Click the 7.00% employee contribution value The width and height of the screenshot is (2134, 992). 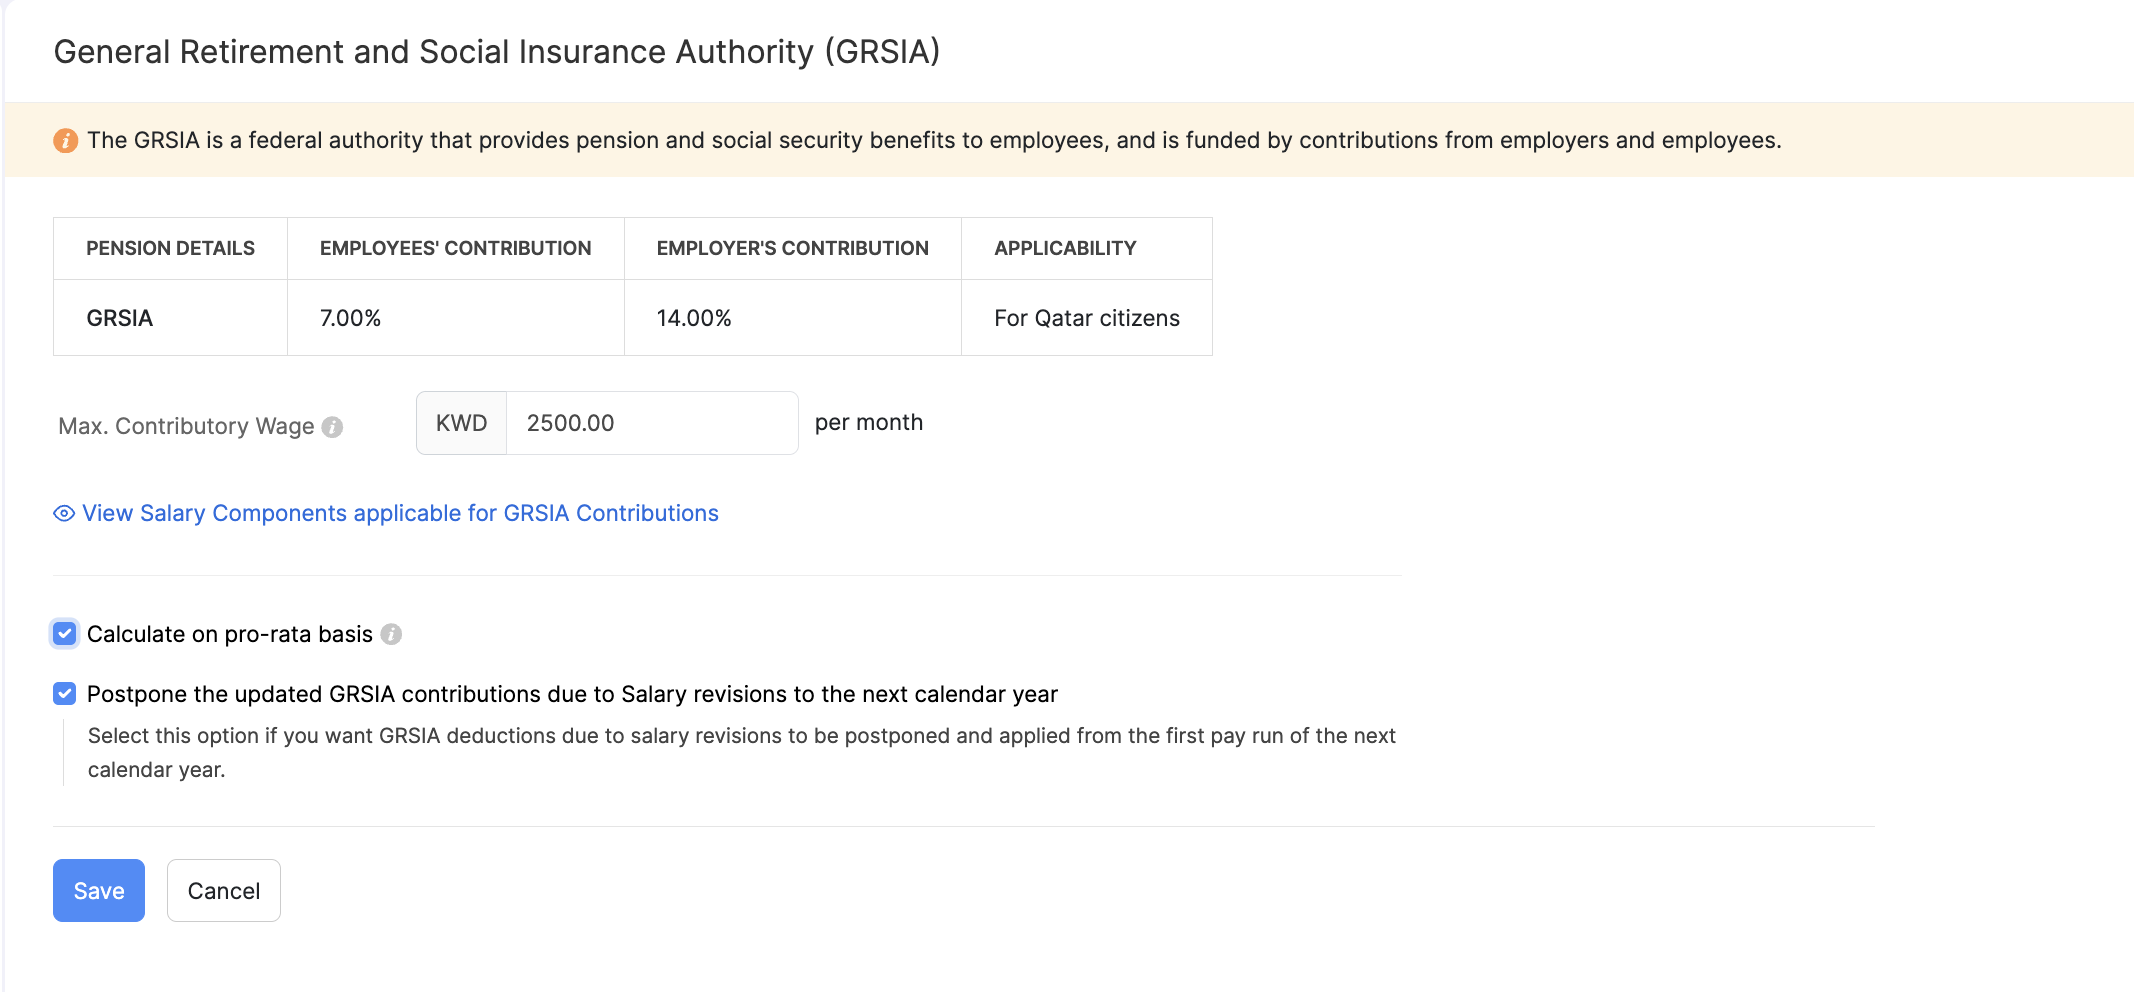(x=351, y=319)
